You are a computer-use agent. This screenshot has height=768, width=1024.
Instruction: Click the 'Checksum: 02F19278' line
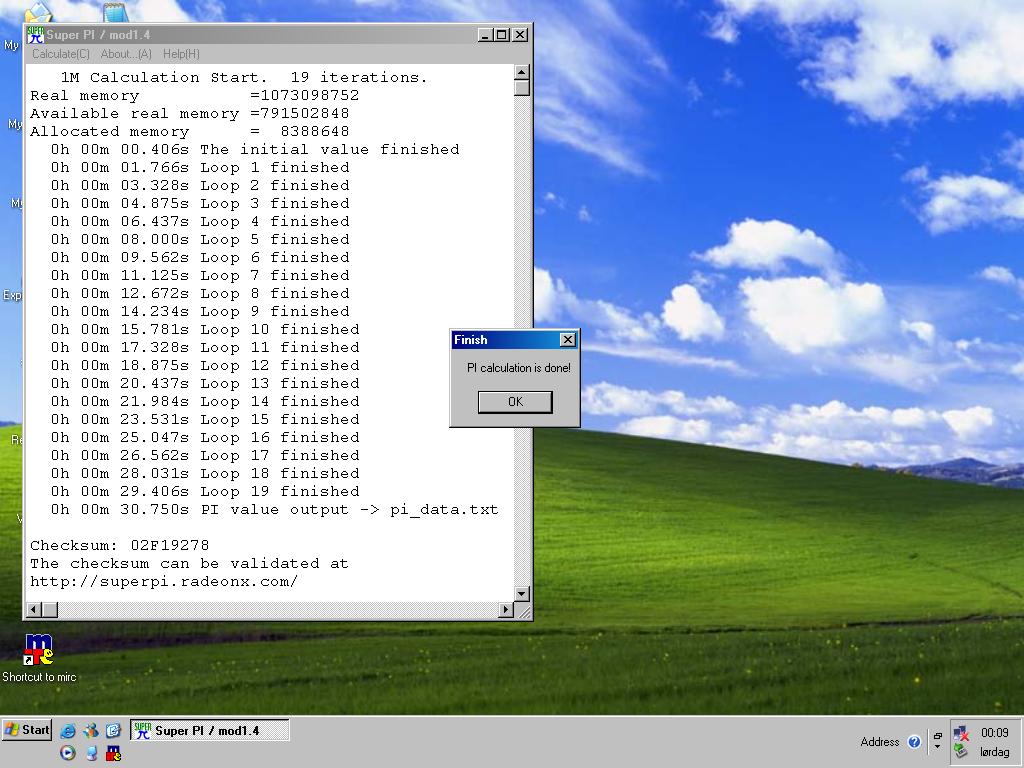point(120,545)
